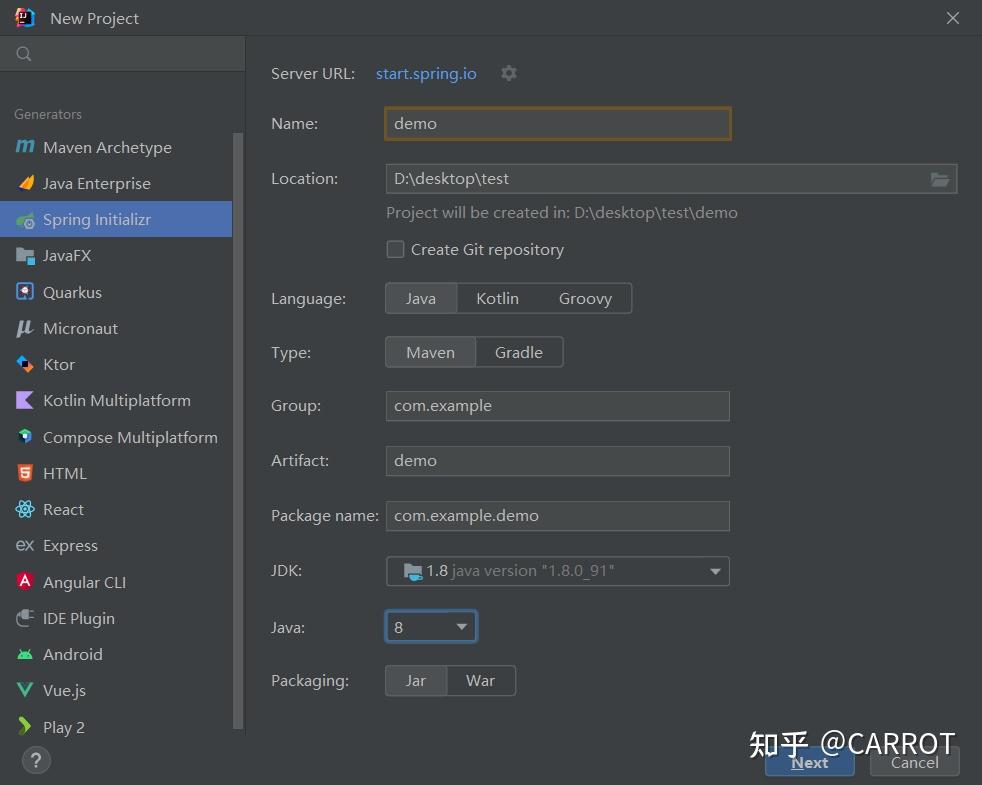
Task: Select Gradle as the build type
Action: pos(519,352)
